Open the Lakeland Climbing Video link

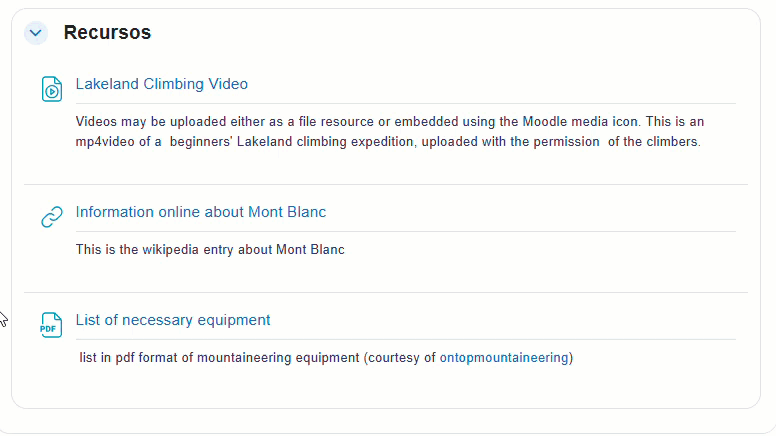pyautogui.click(x=162, y=84)
